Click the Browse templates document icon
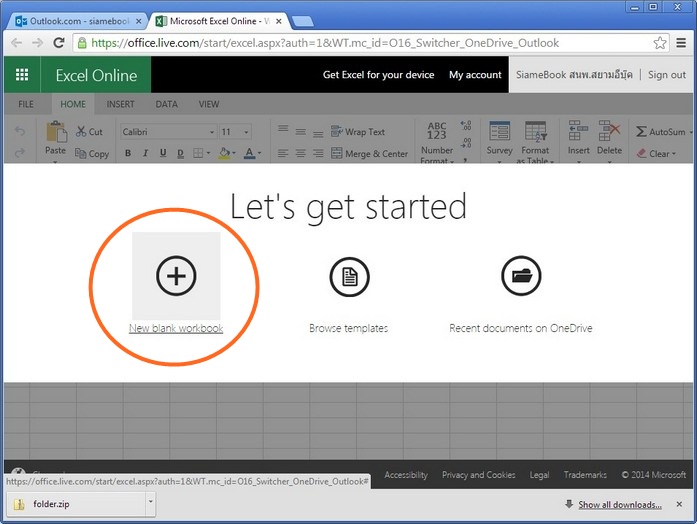Image resolution: width=697 pixels, height=524 pixels. coord(349,276)
